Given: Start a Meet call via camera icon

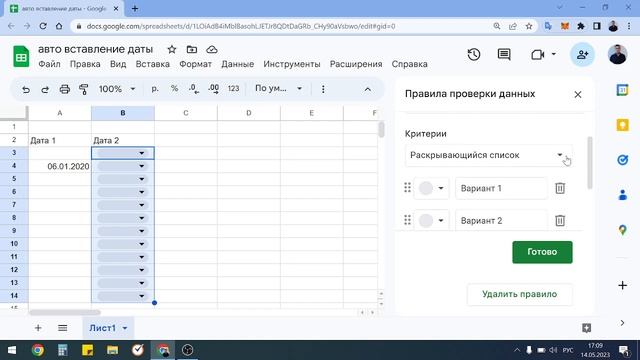Looking at the screenshot, I should [x=538, y=54].
